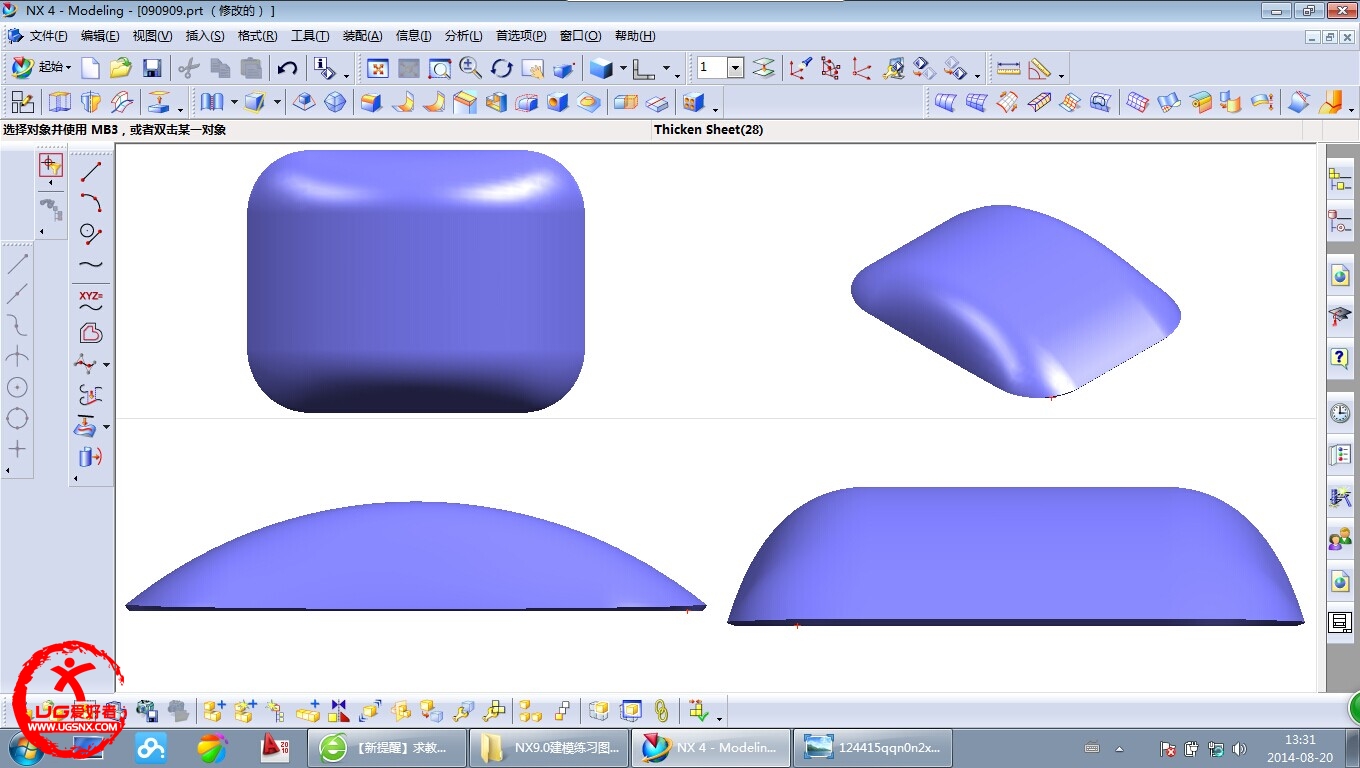Expand the project curve dropdown on left toolbar
This screenshot has height=768, width=1360.
(x=106, y=427)
